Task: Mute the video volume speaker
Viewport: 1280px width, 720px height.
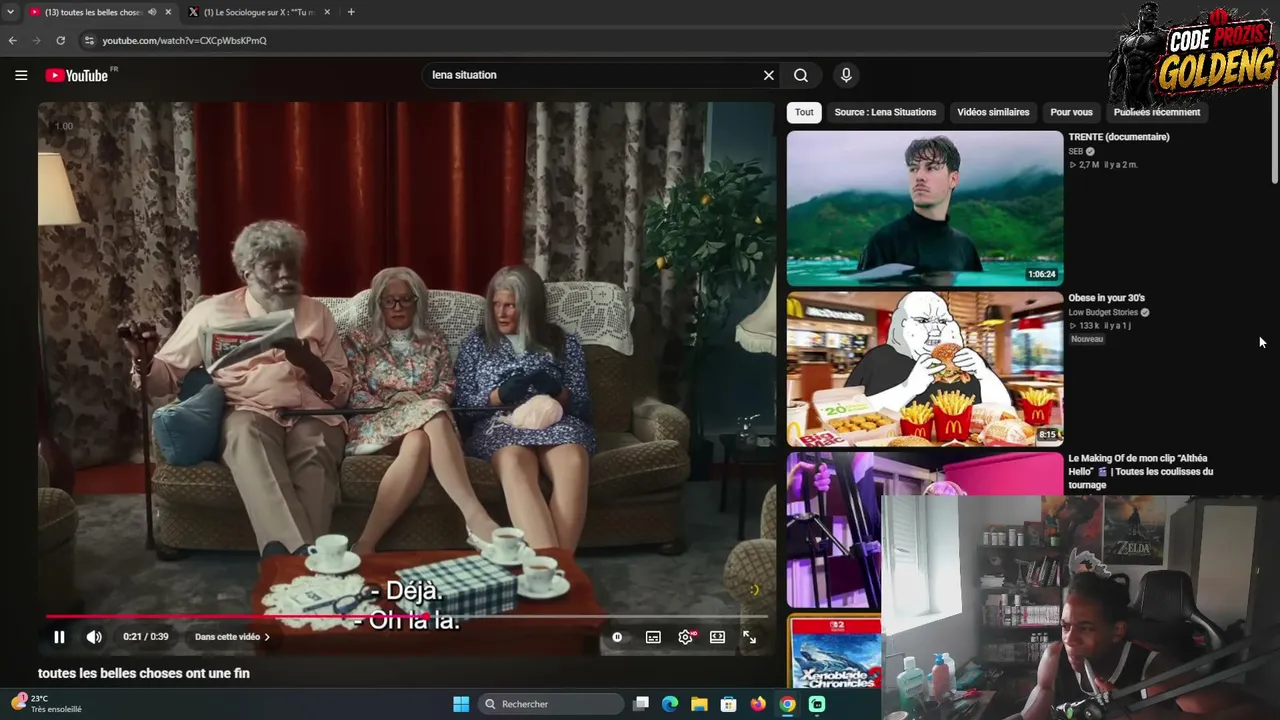Action: coord(94,637)
